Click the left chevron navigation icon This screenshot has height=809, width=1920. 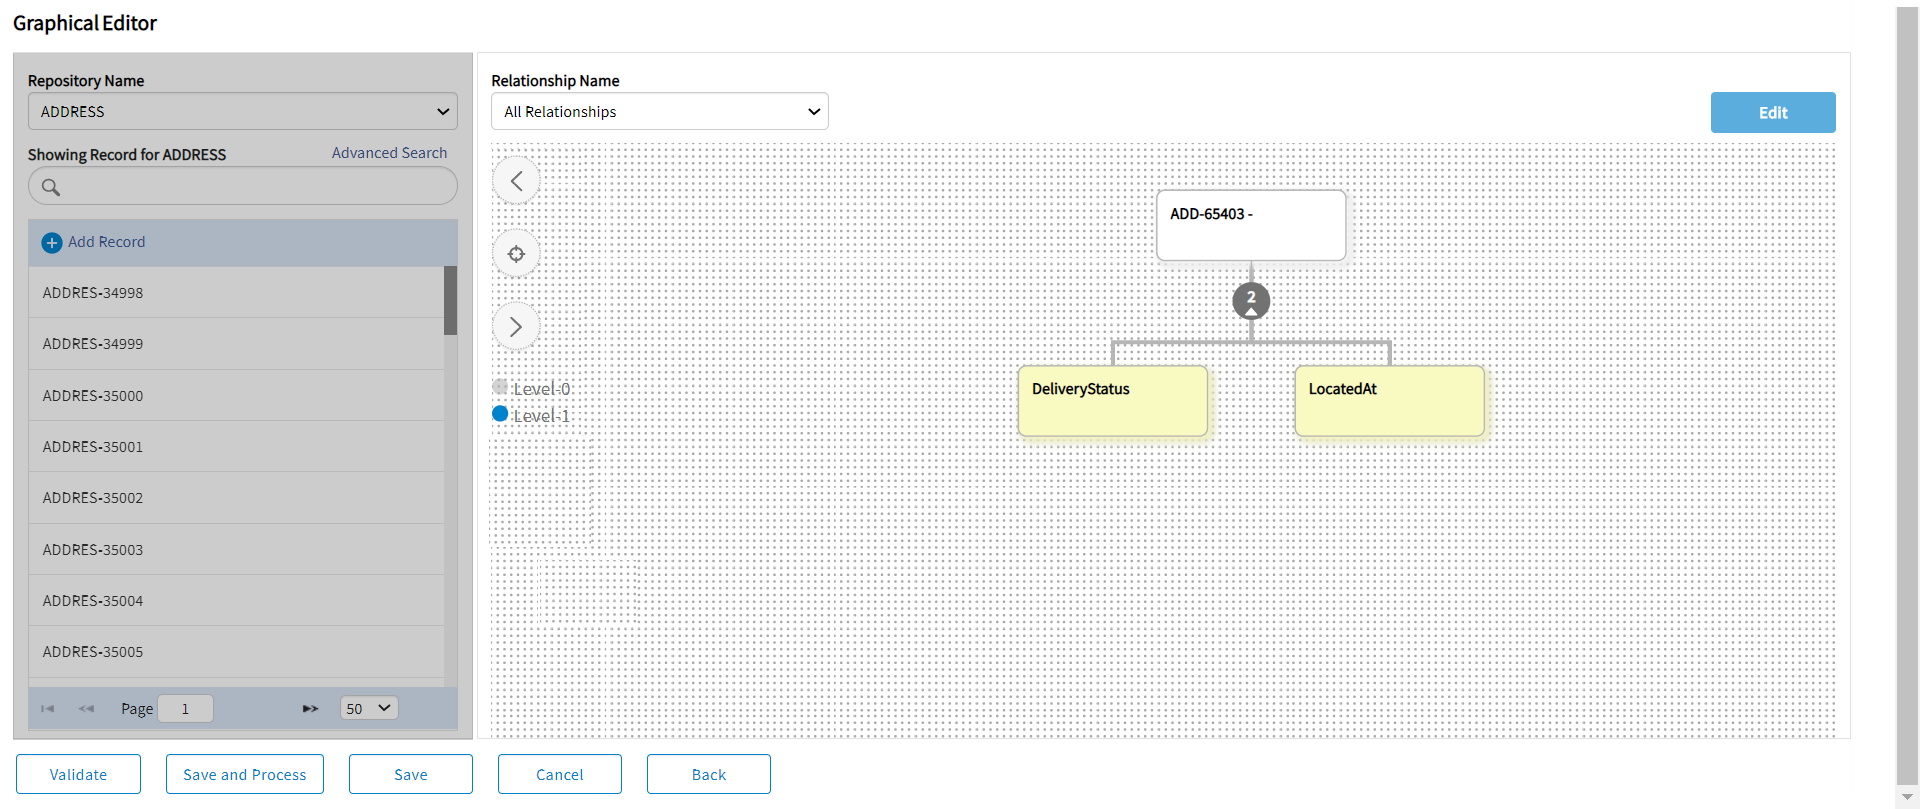click(516, 181)
